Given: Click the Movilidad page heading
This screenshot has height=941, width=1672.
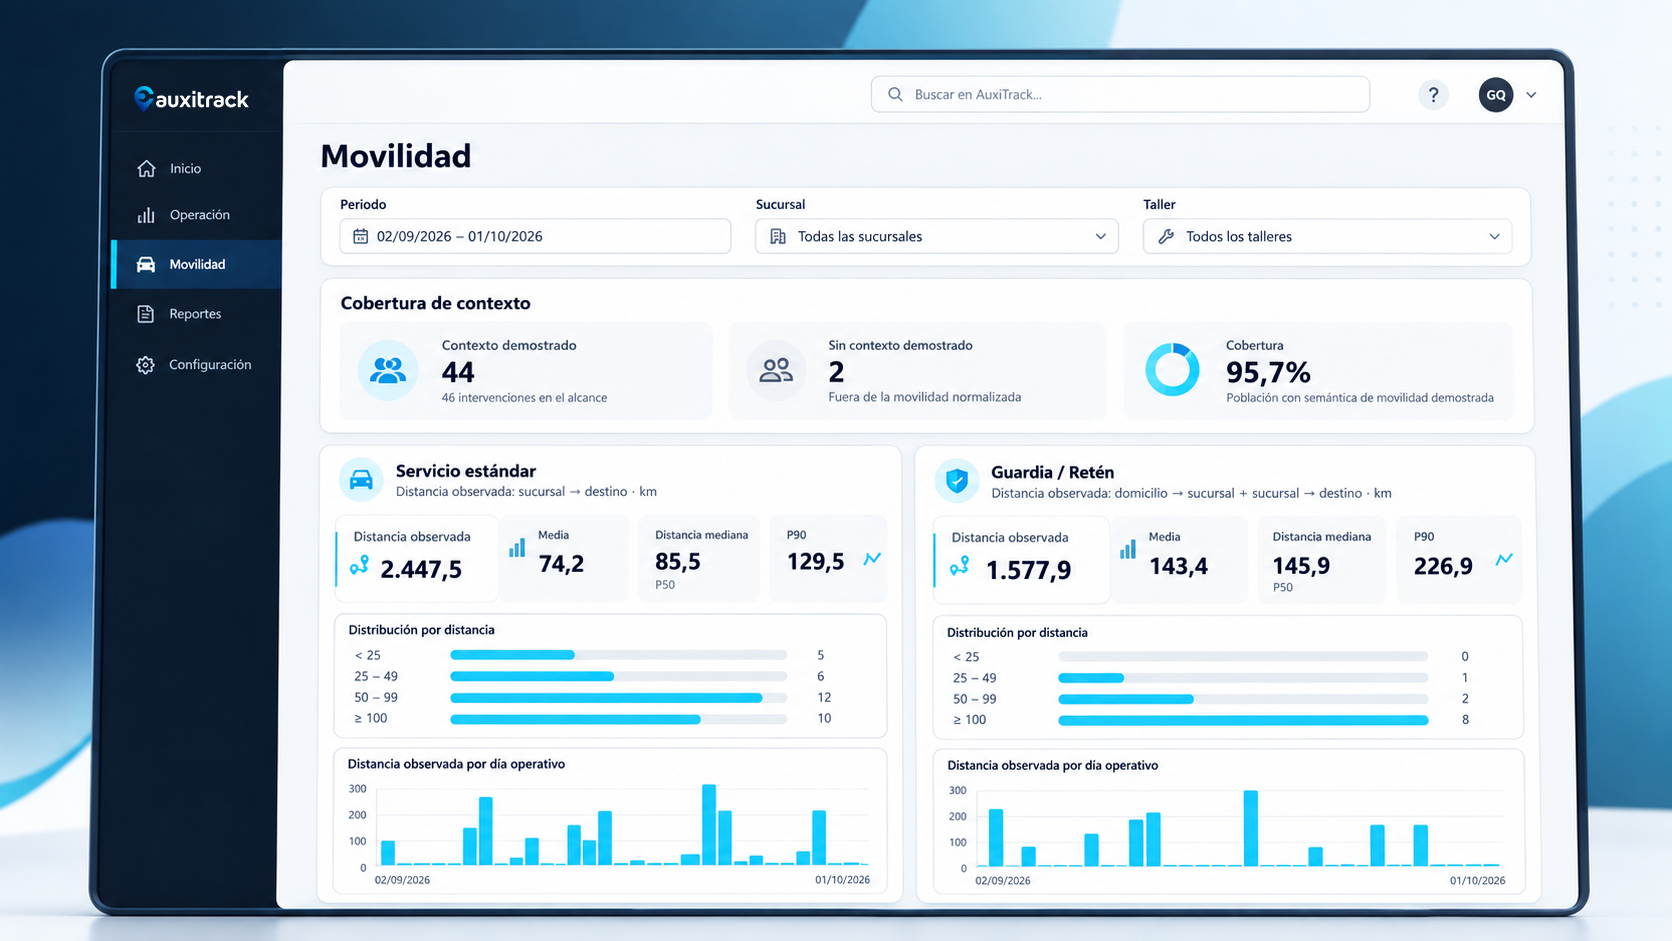Looking at the screenshot, I should [396, 156].
